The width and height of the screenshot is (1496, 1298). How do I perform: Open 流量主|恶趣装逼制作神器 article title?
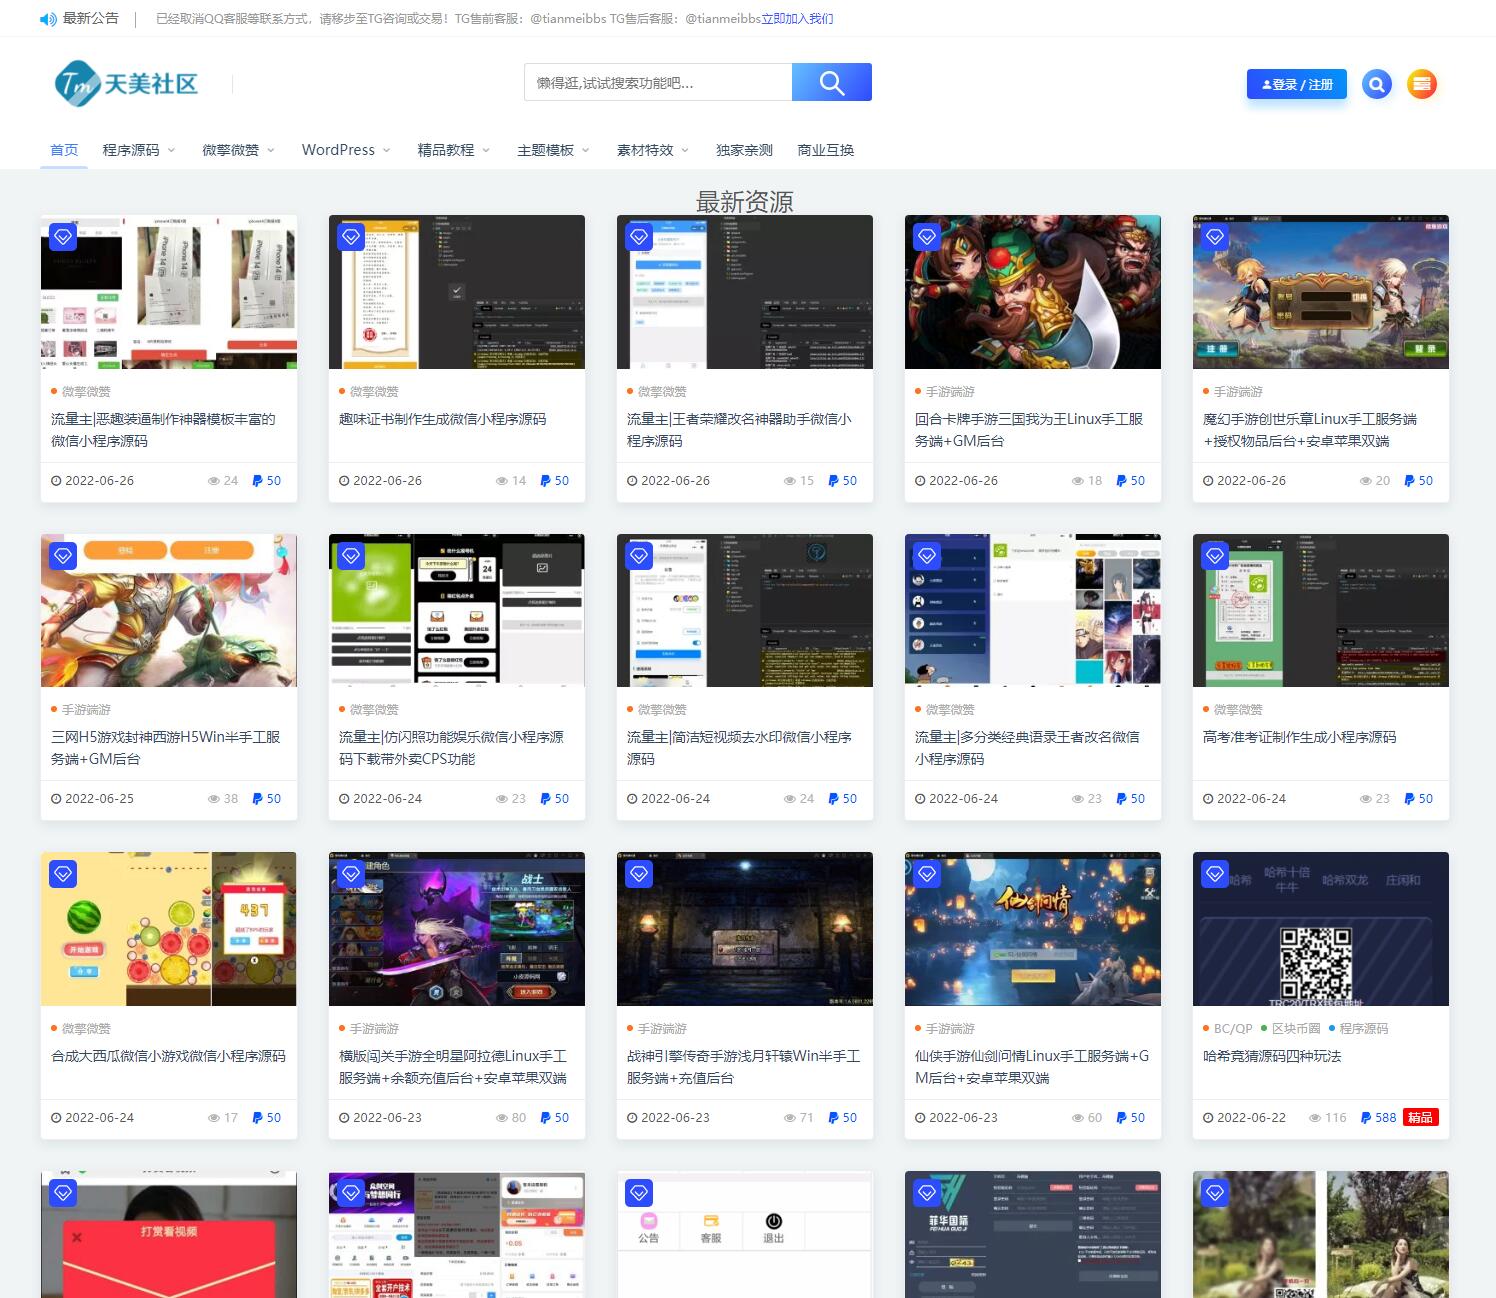tap(163, 430)
